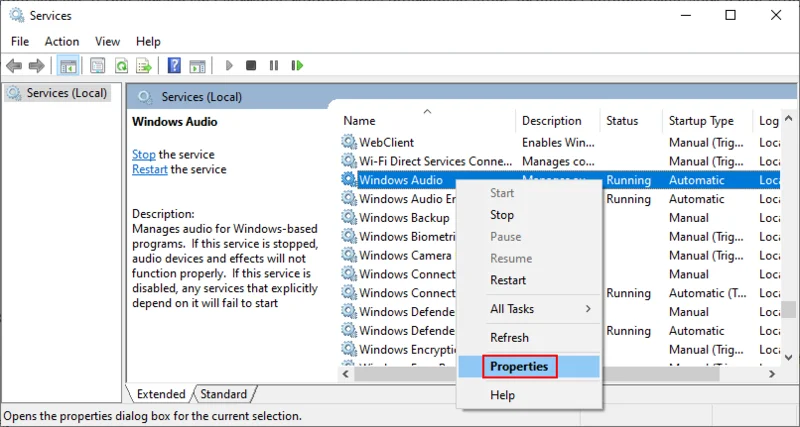Open the File menu
The height and width of the screenshot is (427, 800).
tap(20, 41)
